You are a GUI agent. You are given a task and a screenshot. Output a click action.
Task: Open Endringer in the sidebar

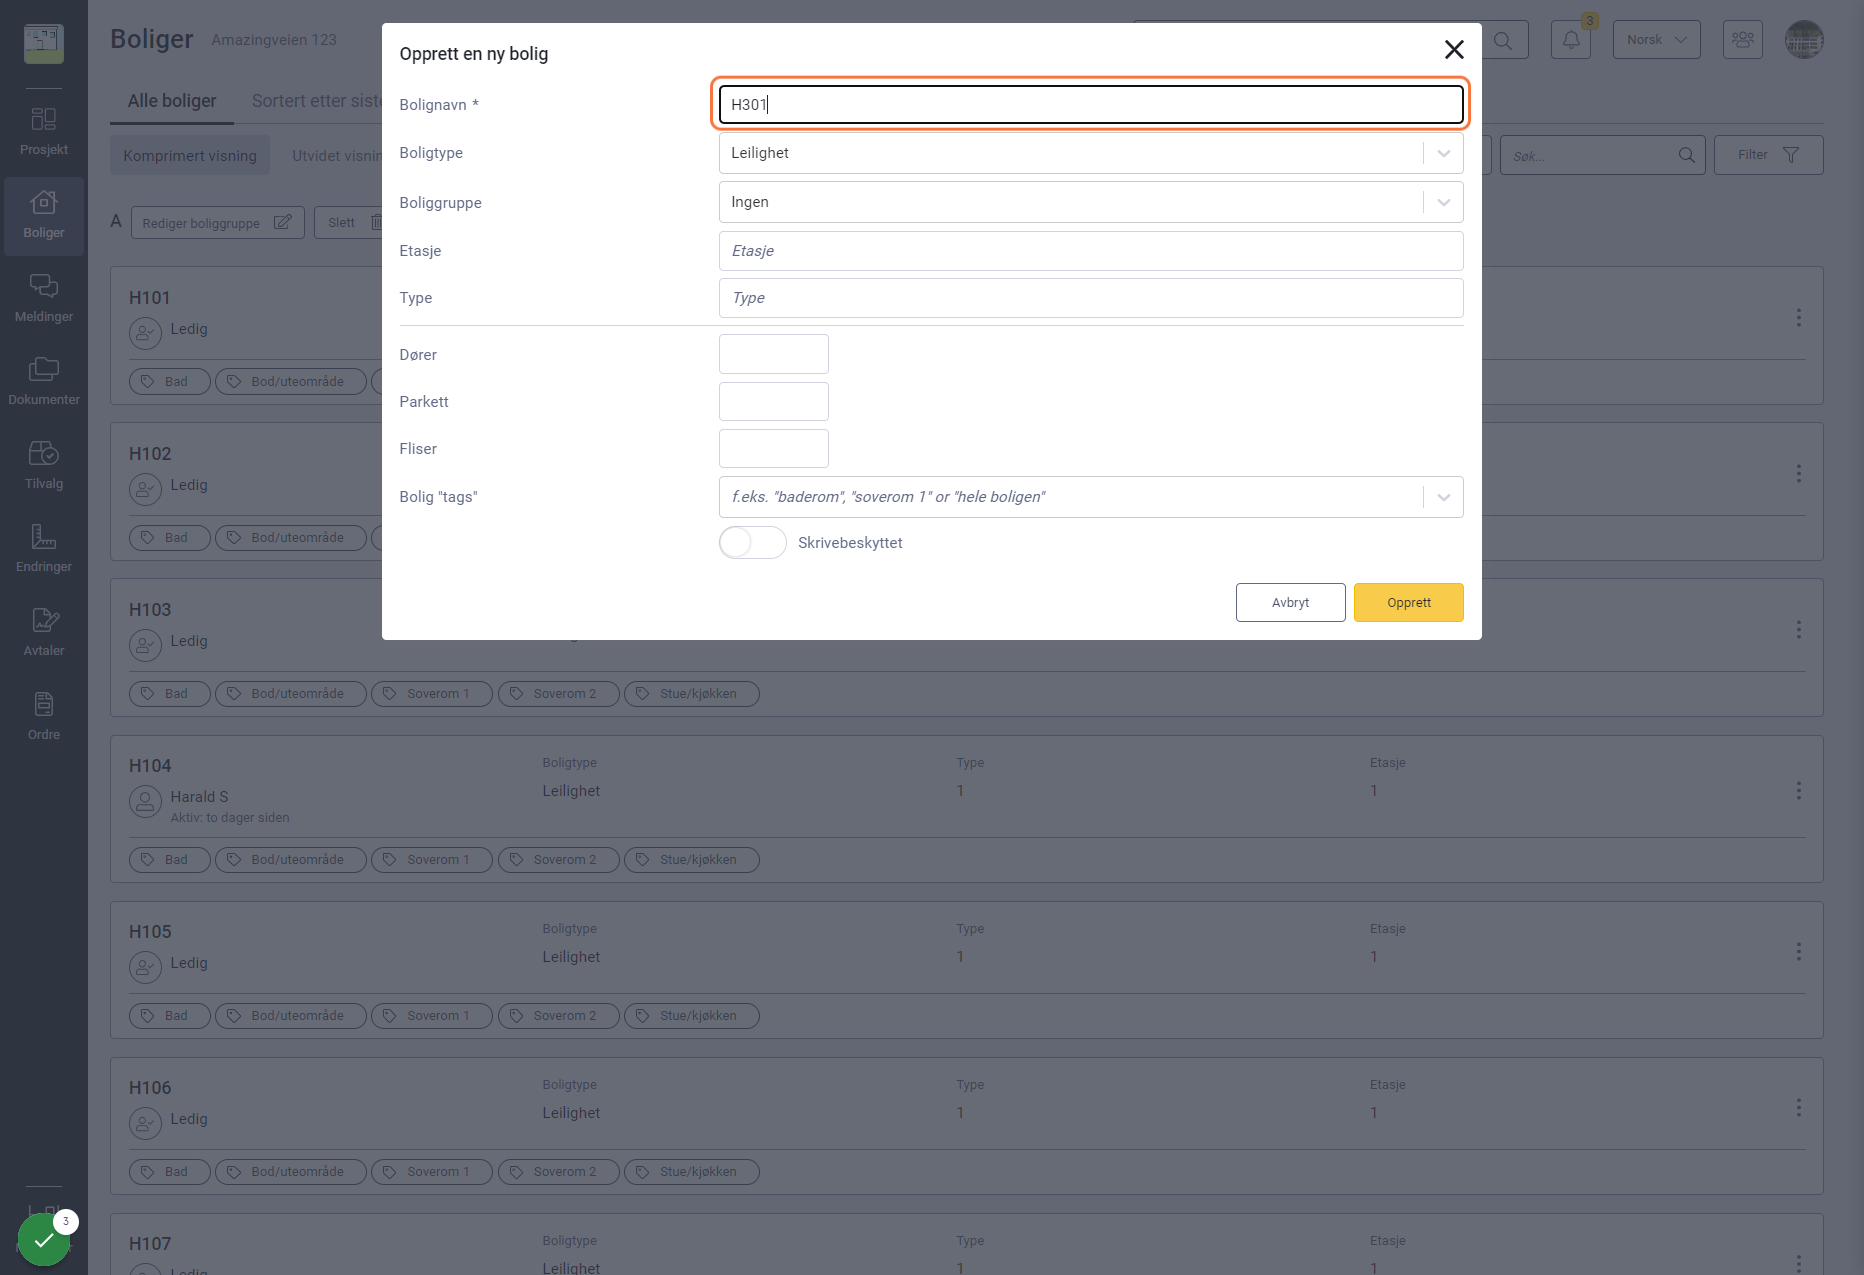click(44, 549)
